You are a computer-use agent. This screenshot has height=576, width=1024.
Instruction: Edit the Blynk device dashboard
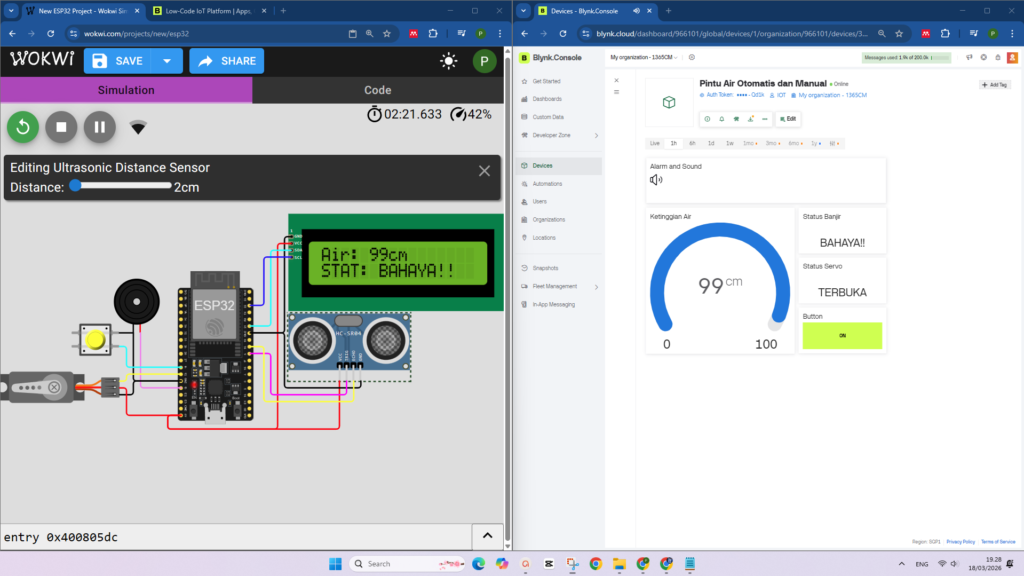[788, 119]
